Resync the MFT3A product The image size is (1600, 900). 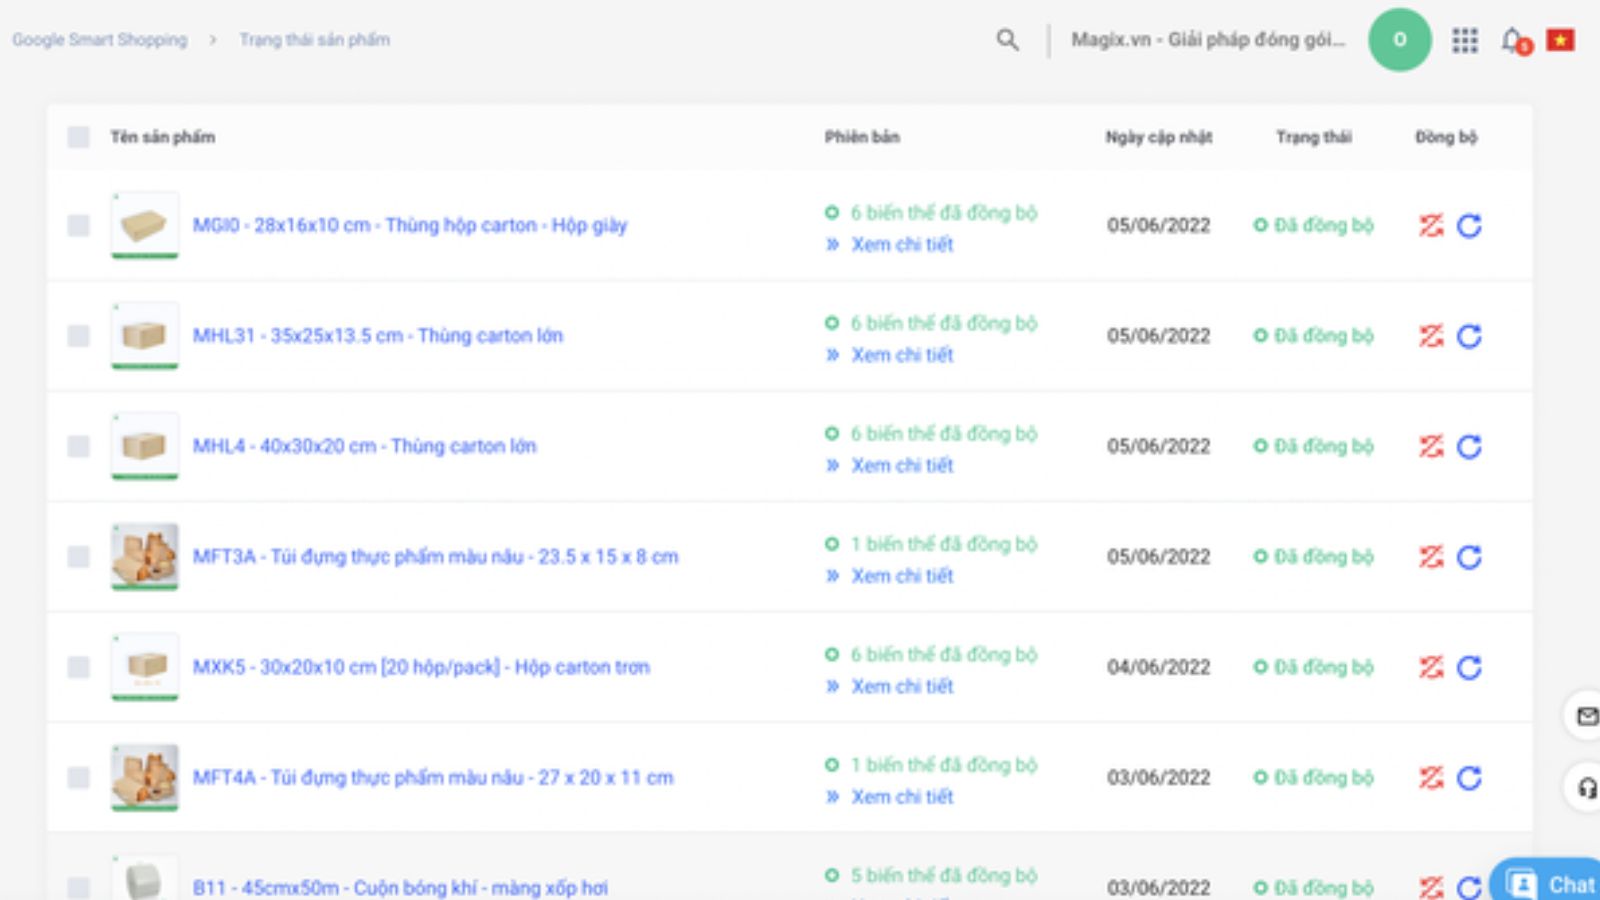(1469, 557)
